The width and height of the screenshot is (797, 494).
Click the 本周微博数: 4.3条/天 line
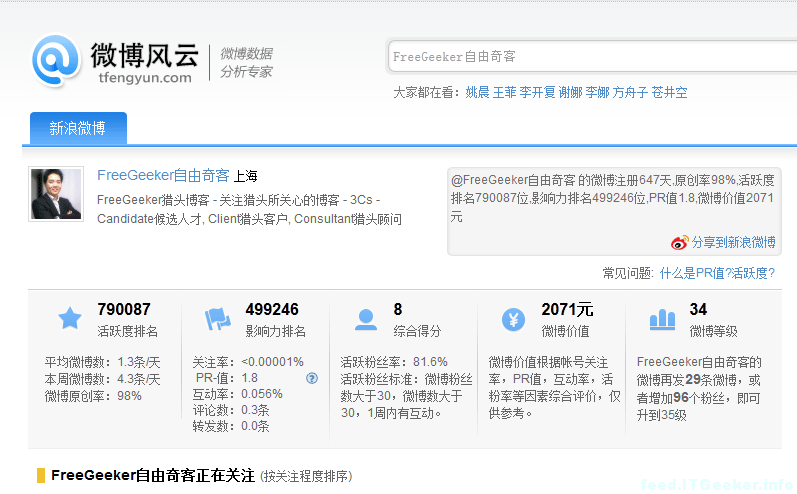click(102, 379)
